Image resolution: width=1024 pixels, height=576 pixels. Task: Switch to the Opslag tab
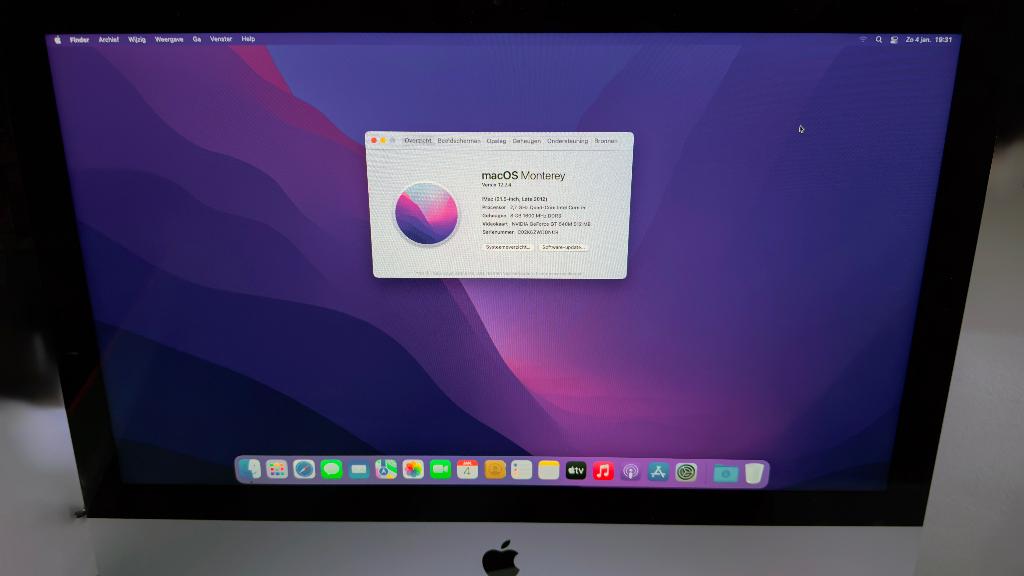point(496,140)
